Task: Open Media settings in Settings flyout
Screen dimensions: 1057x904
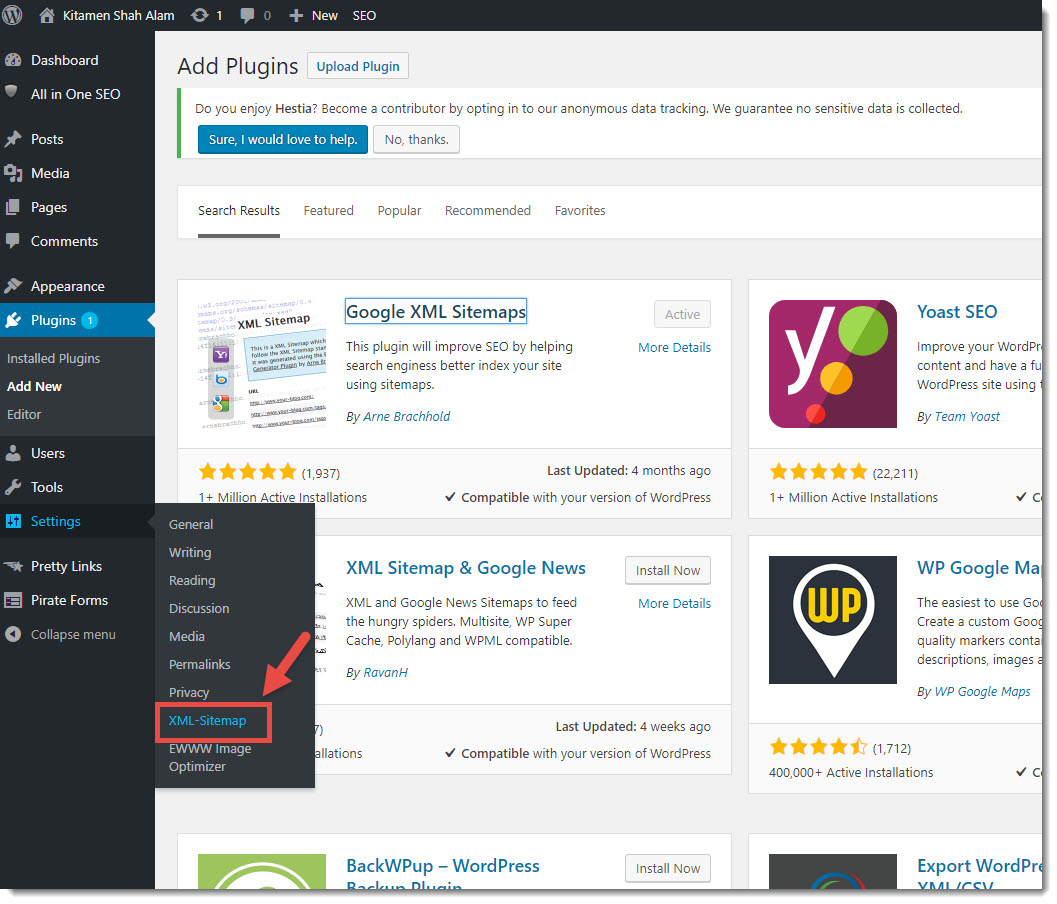Action: point(187,636)
